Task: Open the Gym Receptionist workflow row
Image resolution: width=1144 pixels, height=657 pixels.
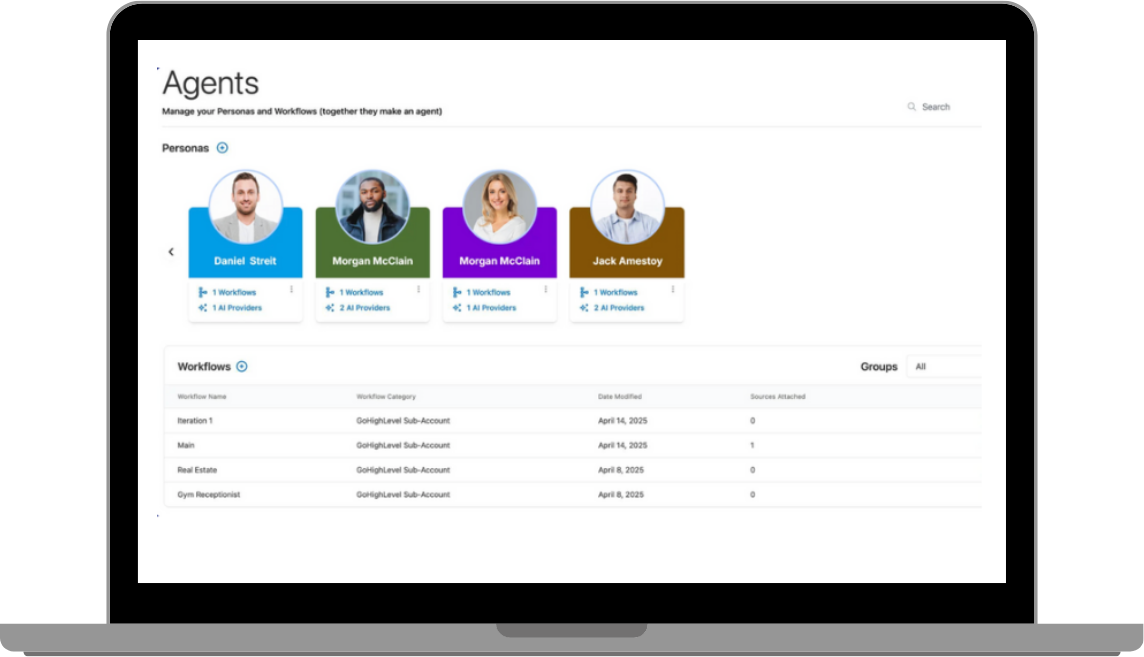Action: tap(209, 495)
